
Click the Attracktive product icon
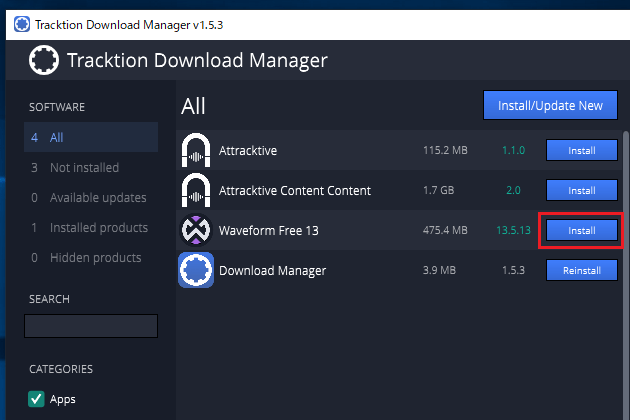(x=195, y=151)
